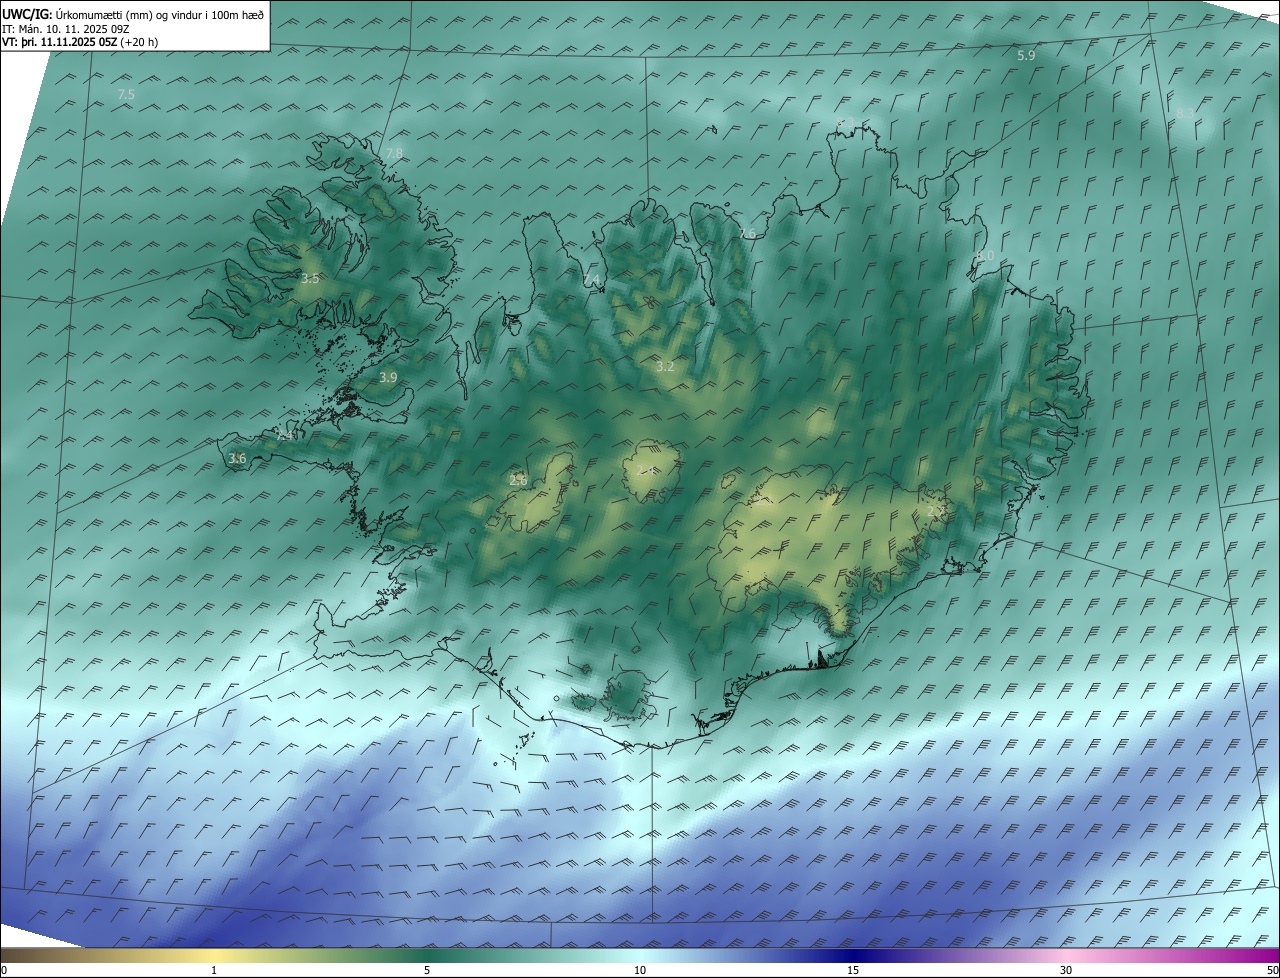Click the "IT: Mán. 10. 11. 2025 09Z" line
The height and width of the screenshot is (978, 1280).
67,29
